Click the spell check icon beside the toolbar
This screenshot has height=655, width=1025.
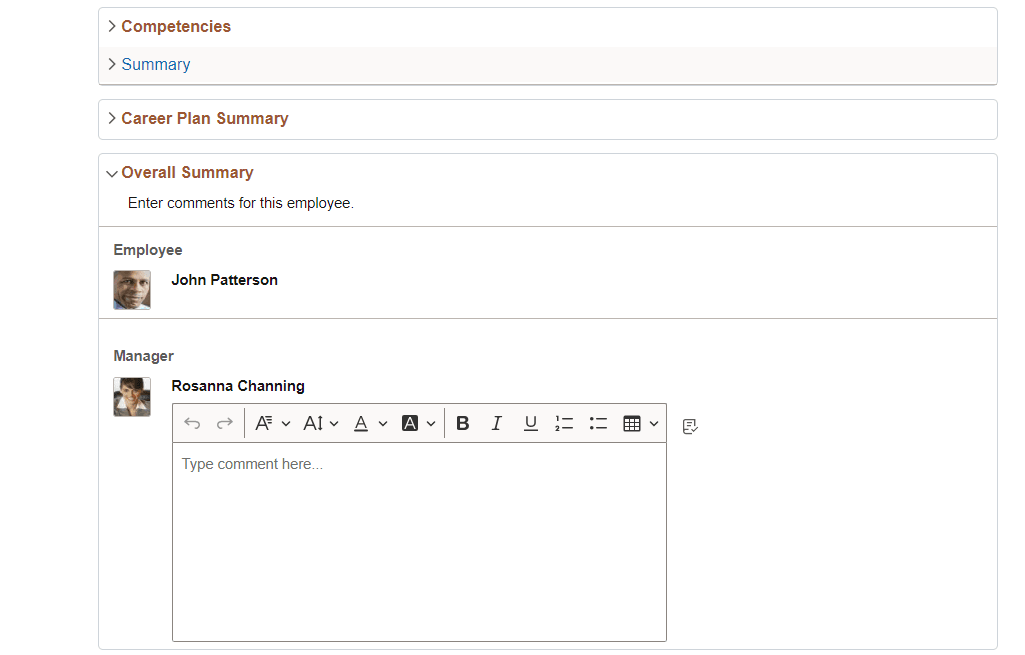(x=689, y=426)
